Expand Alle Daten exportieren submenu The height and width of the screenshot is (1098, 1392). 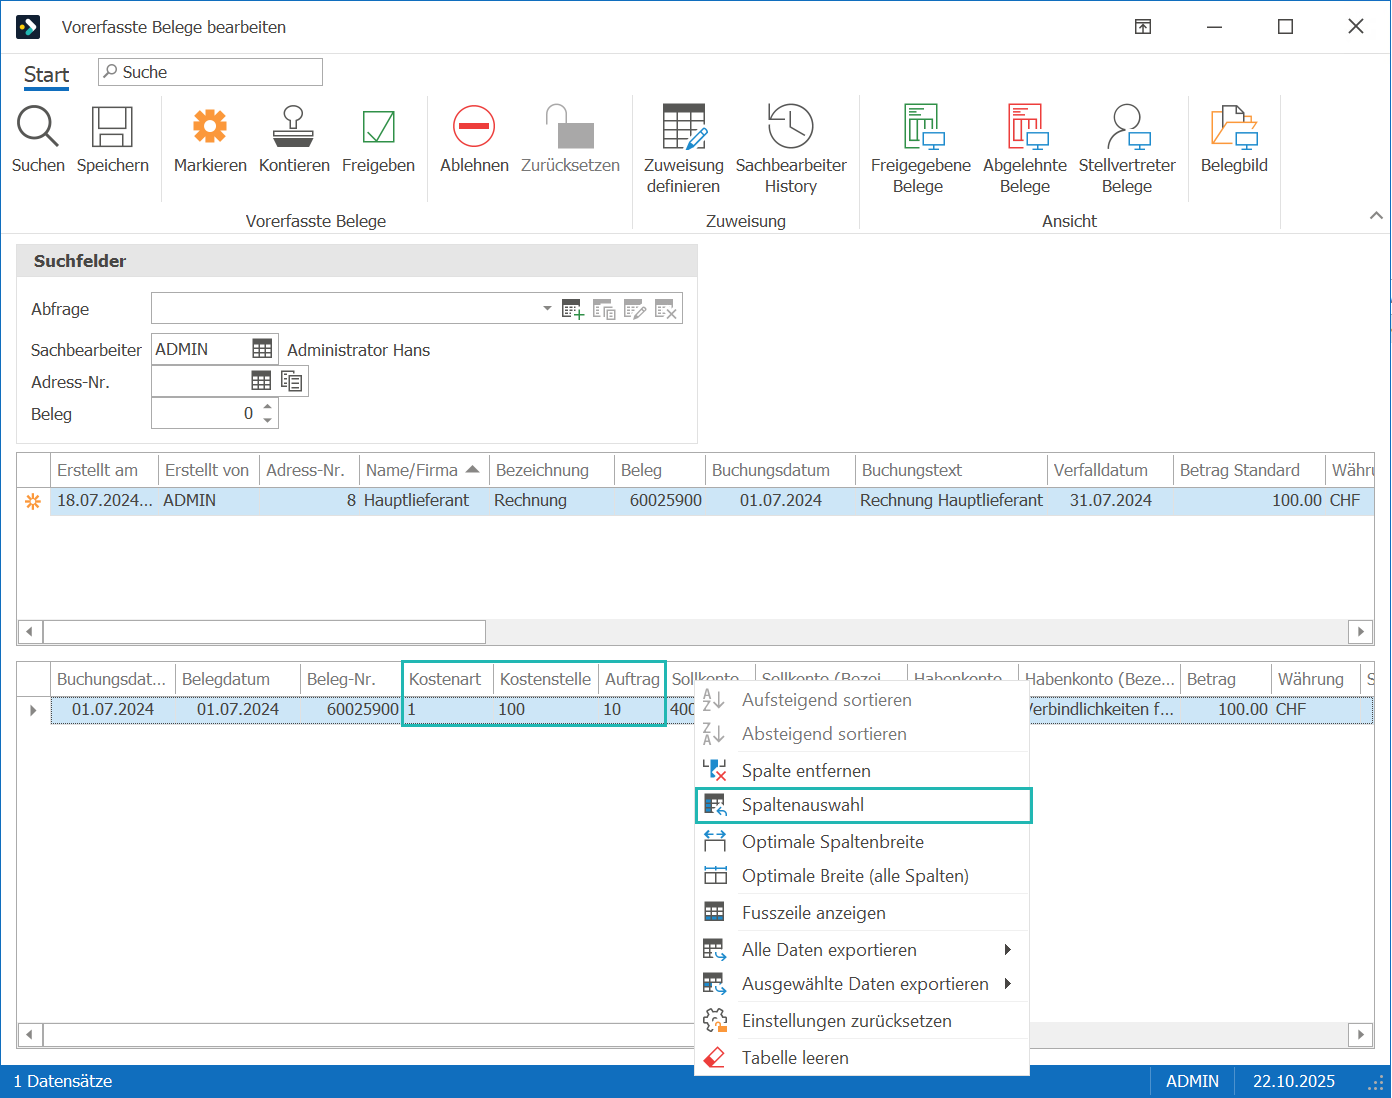(x=1008, y=950)
